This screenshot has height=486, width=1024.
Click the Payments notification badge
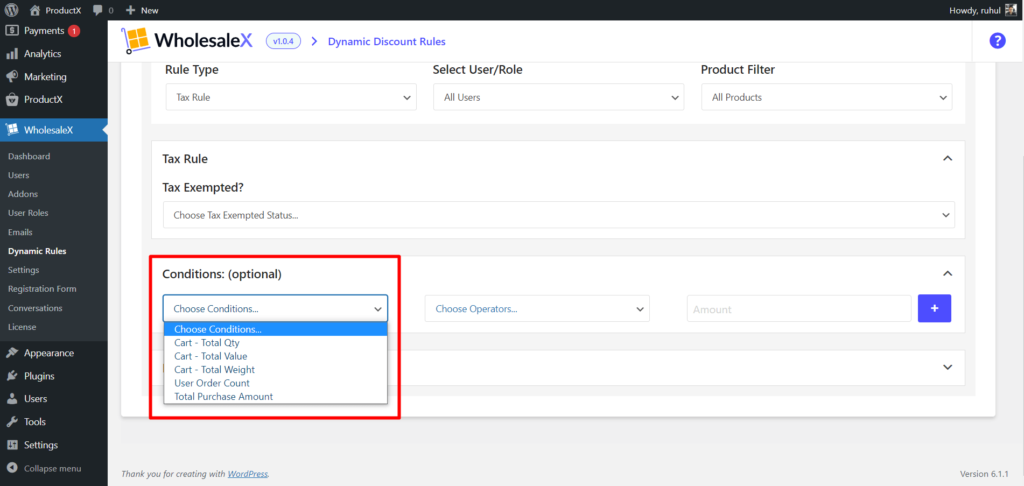pos(74,31)
